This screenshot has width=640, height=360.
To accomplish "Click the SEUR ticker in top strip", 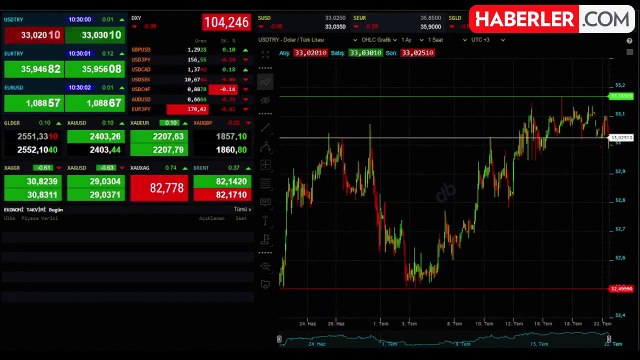I will tap(398, 22).
